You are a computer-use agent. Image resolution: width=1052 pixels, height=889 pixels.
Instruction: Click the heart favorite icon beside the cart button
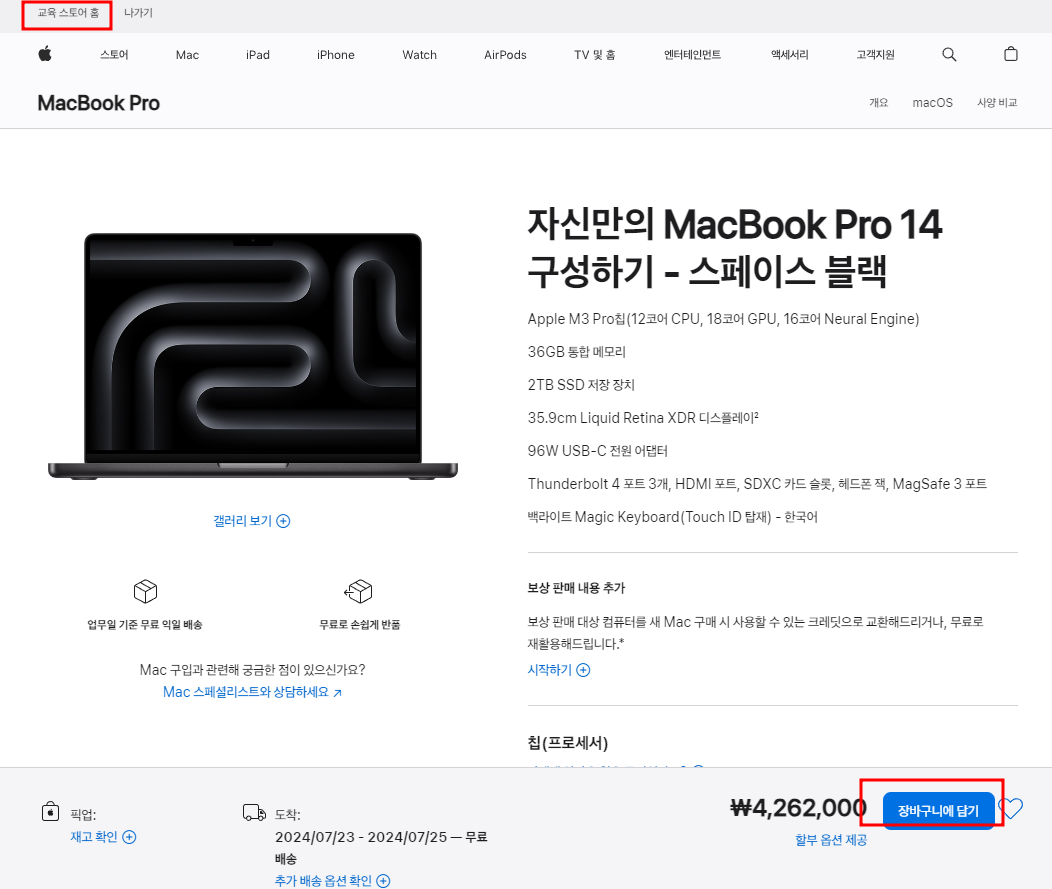1010,809
